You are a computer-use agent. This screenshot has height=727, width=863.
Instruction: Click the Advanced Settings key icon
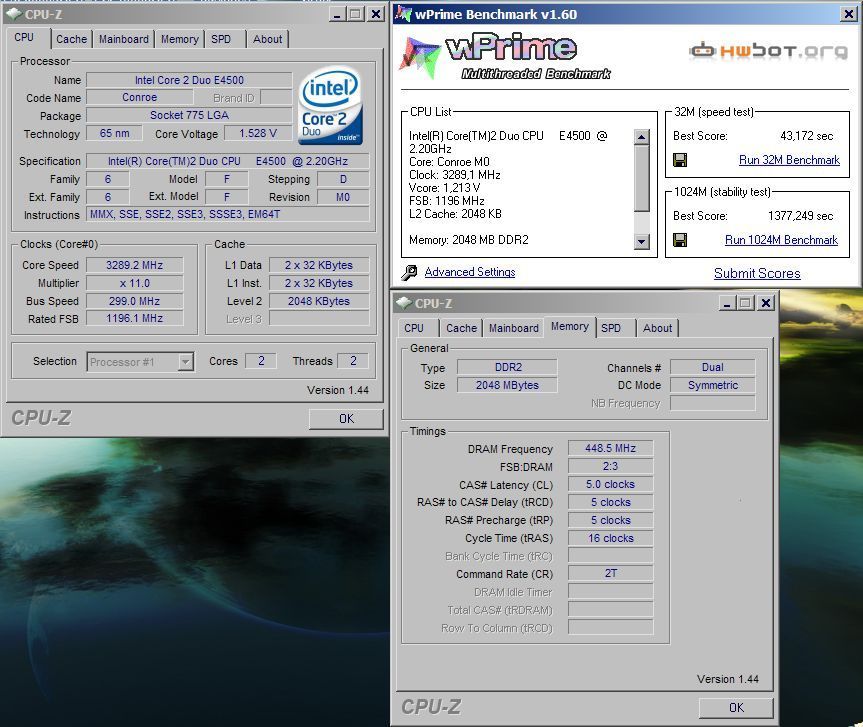(409, 272)
